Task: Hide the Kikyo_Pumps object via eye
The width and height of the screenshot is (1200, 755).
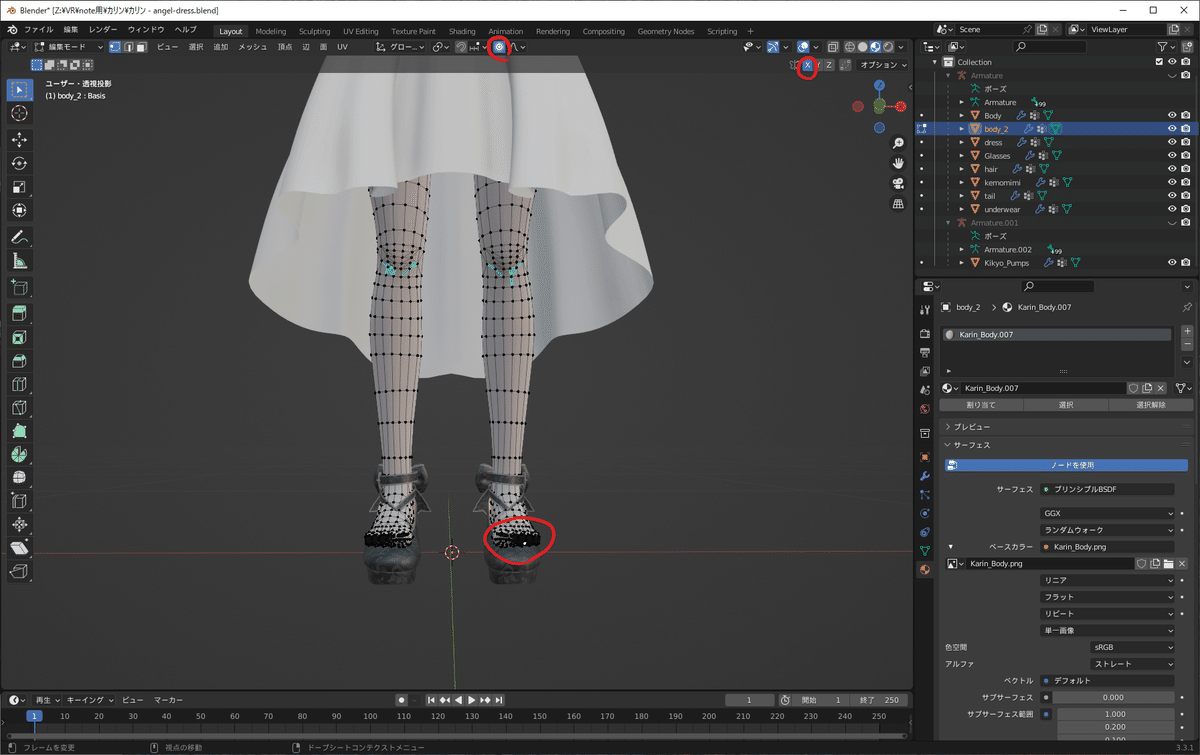Action: tap(1172, 263)
